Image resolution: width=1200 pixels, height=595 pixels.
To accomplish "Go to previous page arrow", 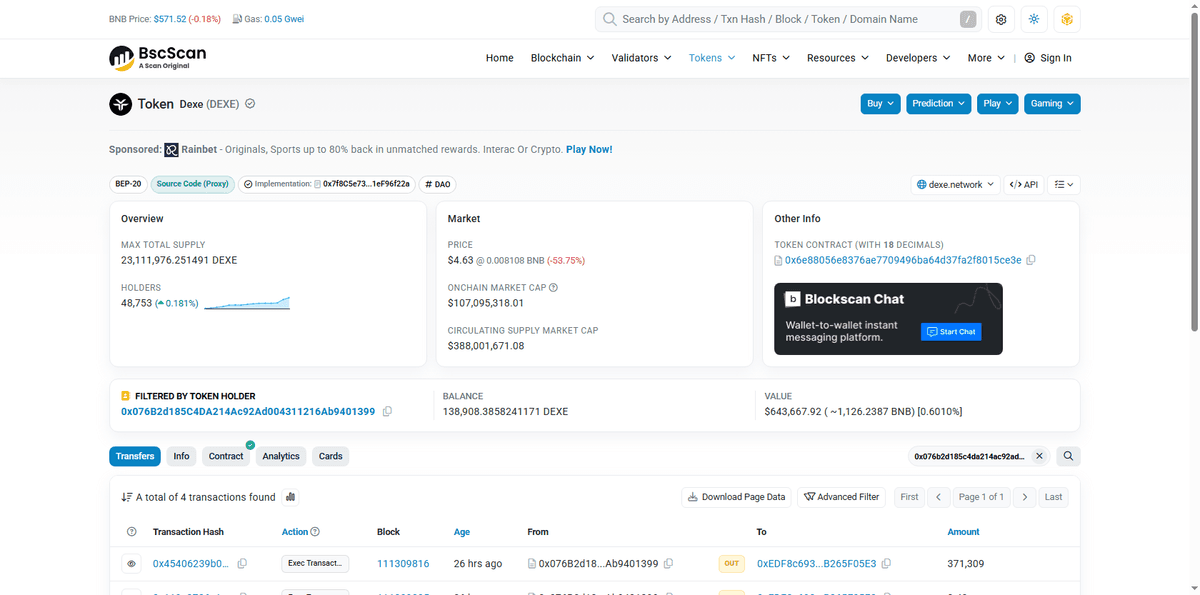I will pos(938,497).
